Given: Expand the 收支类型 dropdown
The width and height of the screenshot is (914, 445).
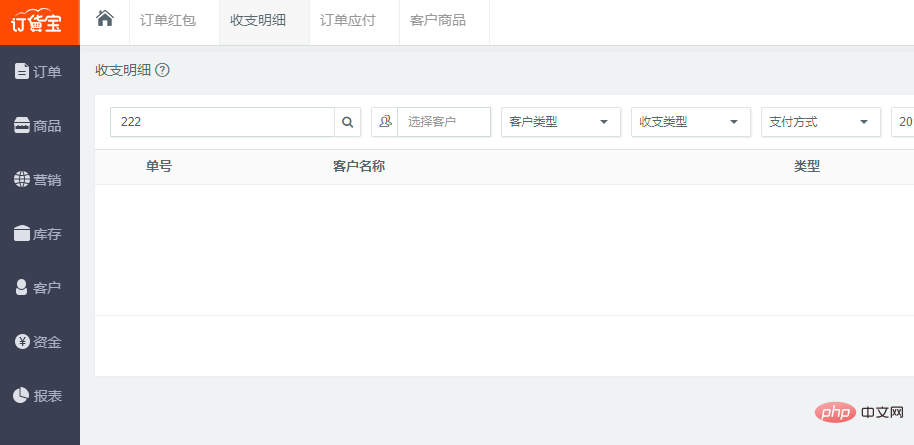Looking at the screenshot, I should (x=691, y=122).
